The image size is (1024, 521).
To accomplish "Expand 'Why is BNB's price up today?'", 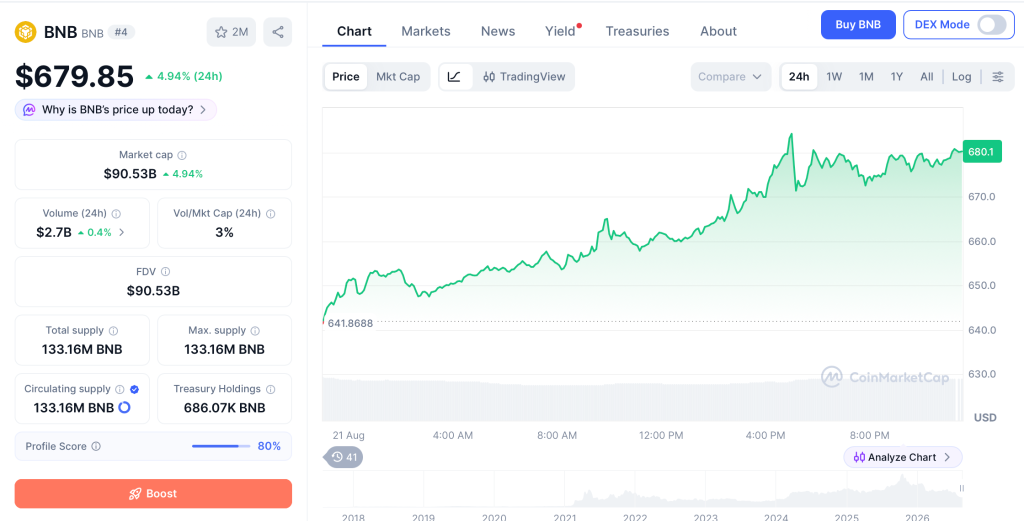I will pos(116,110).
